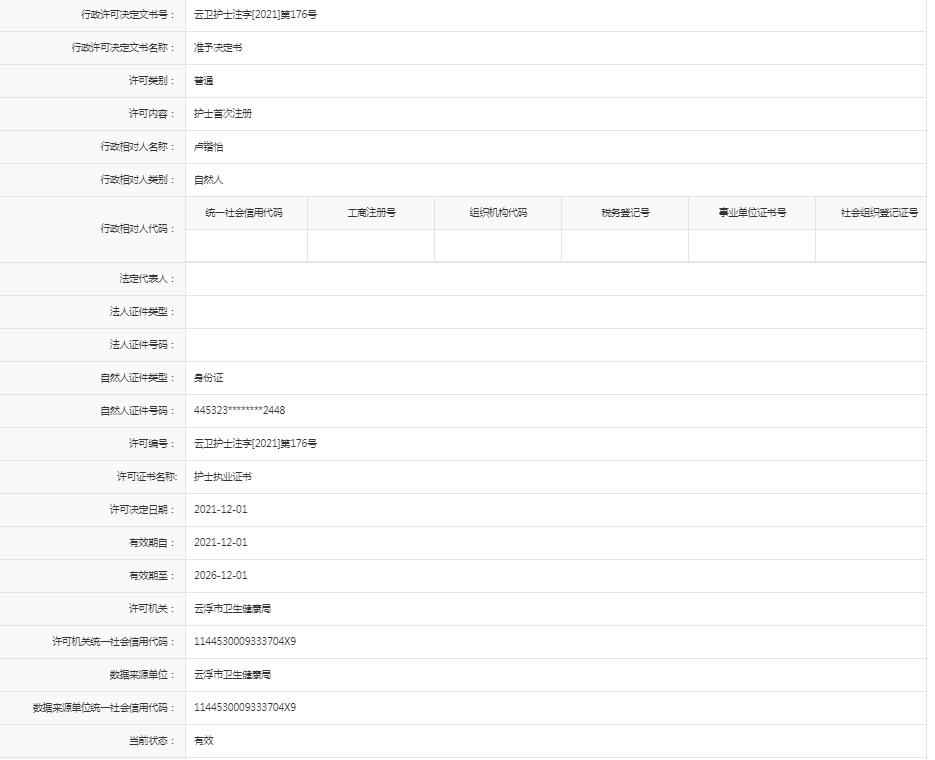Select the expiry date 2026-12-01
The width and height of the screenshot is (935, 760).
tap(216, 575)
